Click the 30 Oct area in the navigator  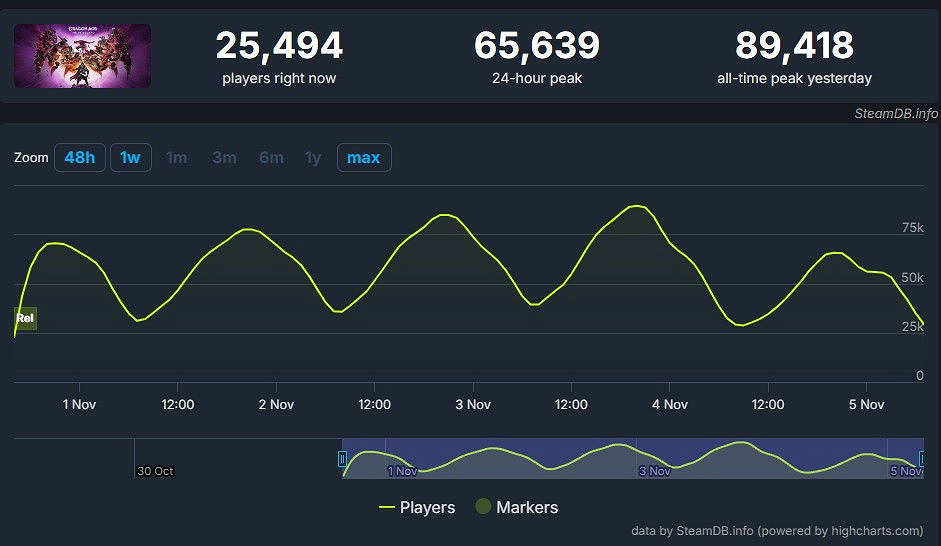coord(155,470)
